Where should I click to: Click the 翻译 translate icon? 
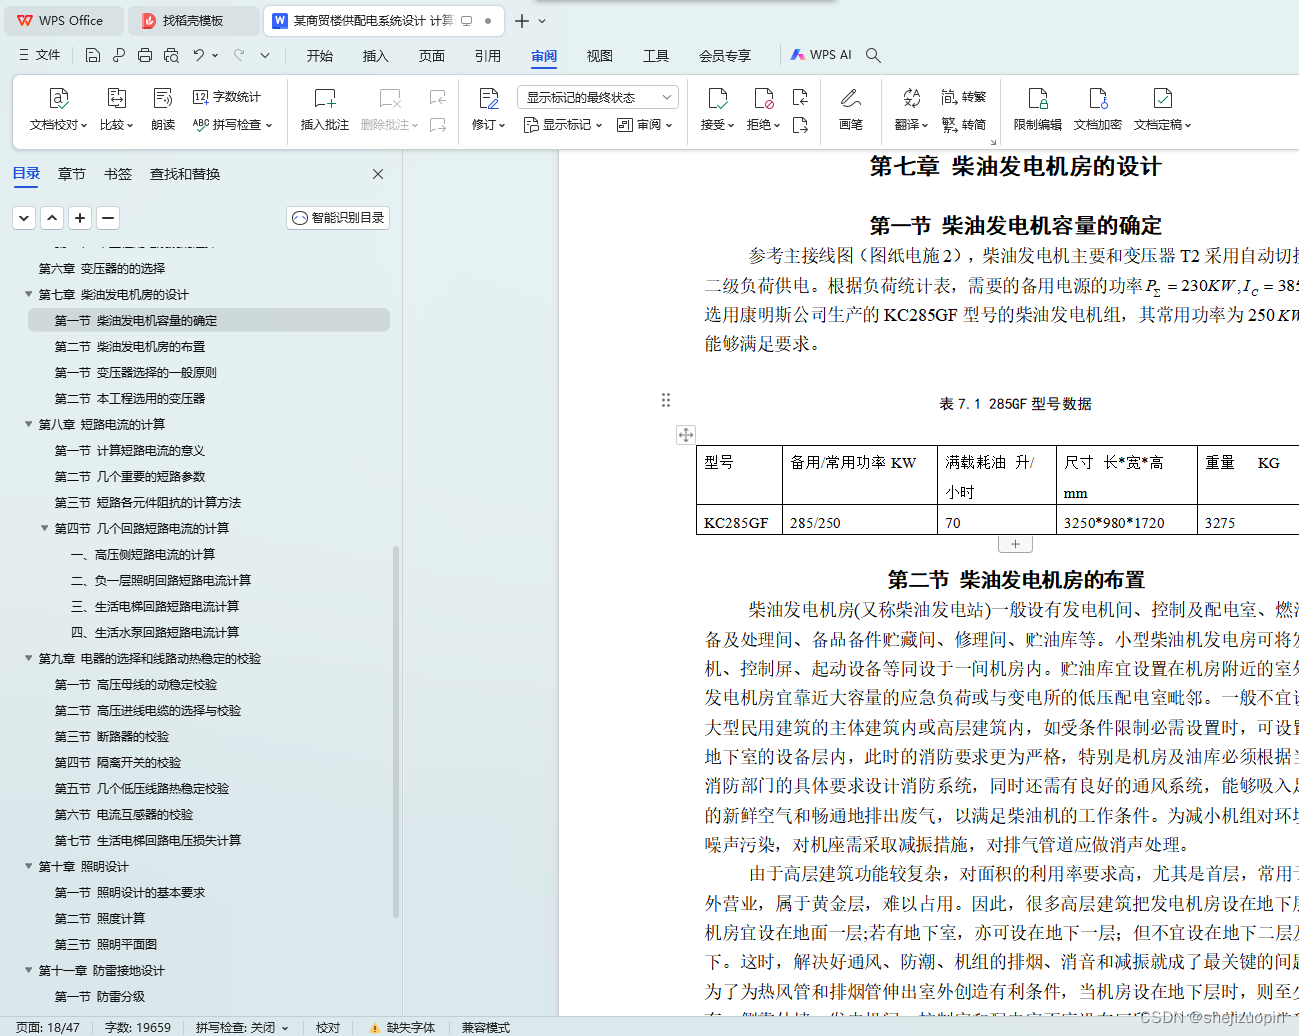(x=911, y=98)
